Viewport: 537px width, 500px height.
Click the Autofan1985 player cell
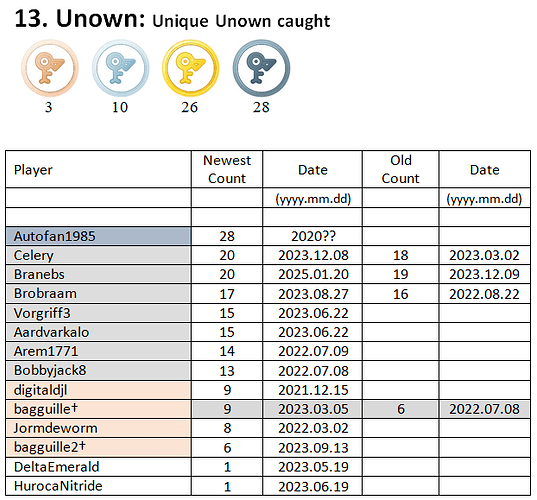click(x=99, y=236)
